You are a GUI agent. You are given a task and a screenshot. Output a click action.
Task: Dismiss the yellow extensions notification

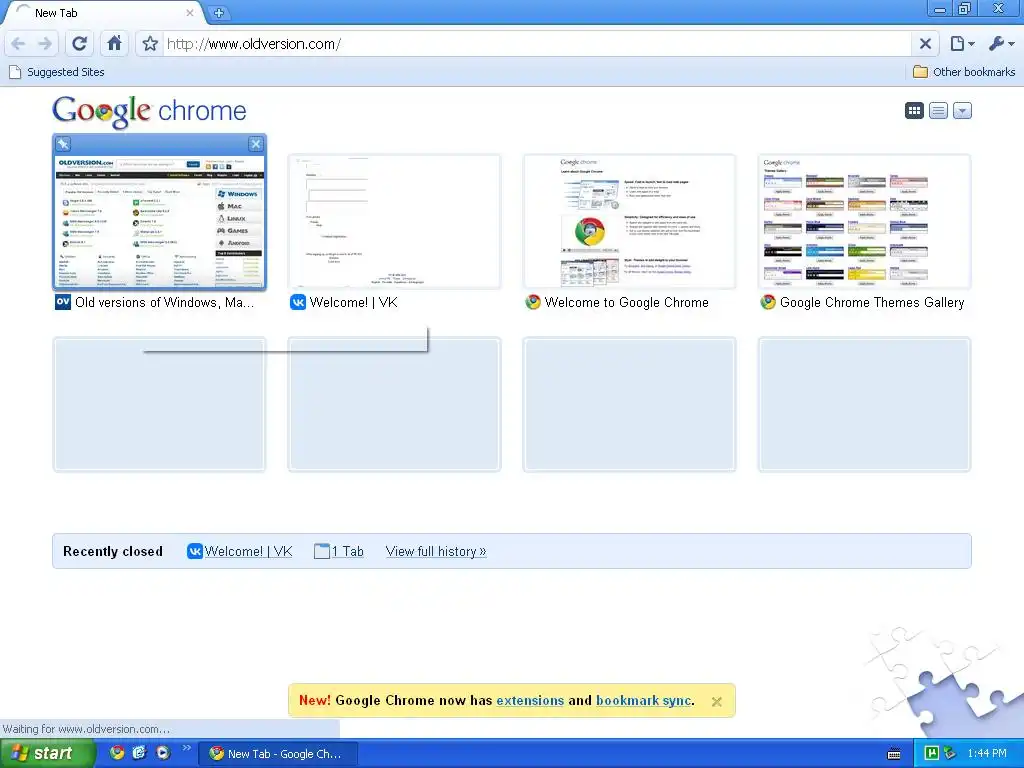[x=716, y=701]
